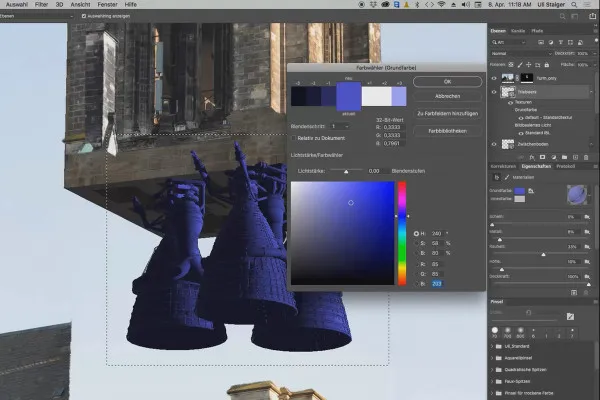The width and height of the screenshot is (600, 400).
Task: Click the 32-bit R value field
Action: point(394,127)
